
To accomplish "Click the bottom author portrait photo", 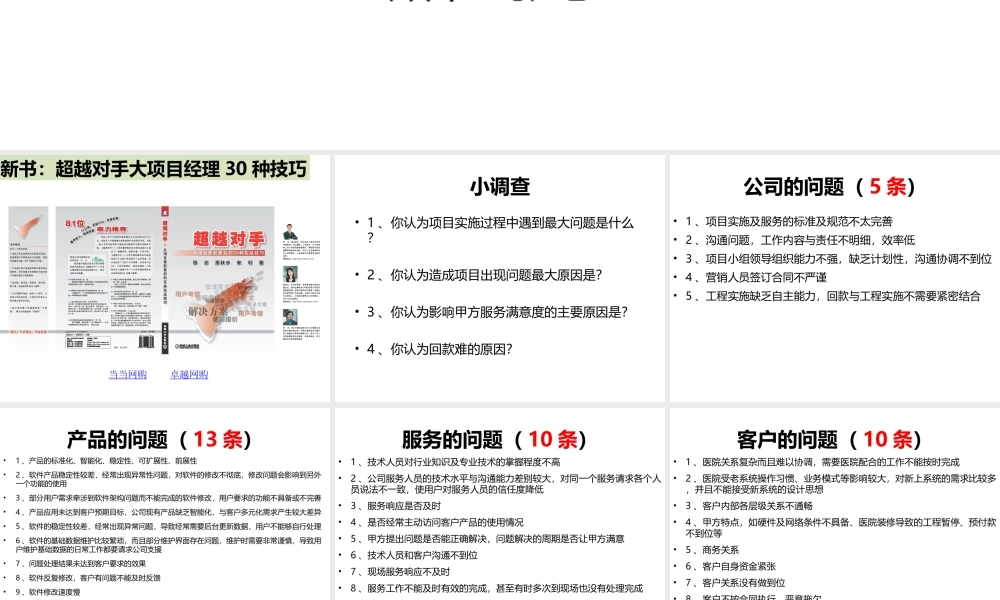I will [x=289, y=316].
